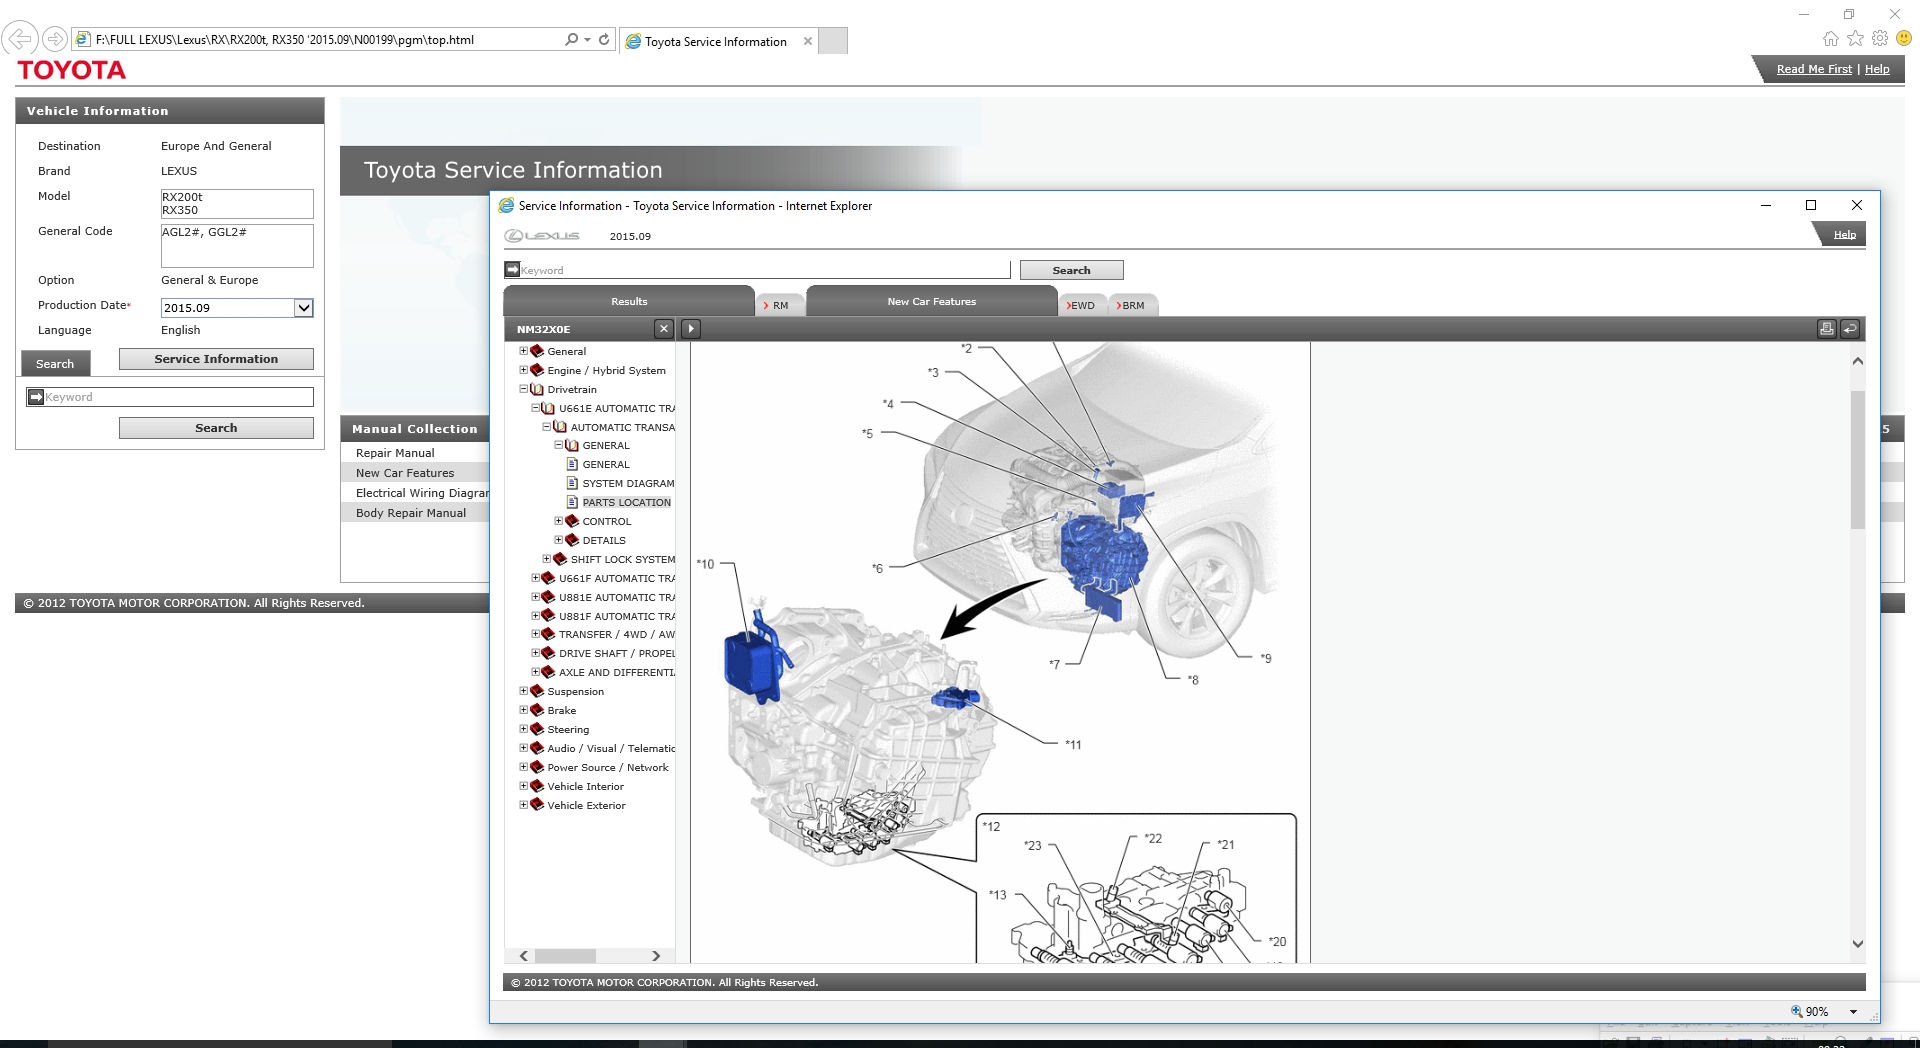
Task: Click the address bar search magnifier
Action: coord(571,39)
